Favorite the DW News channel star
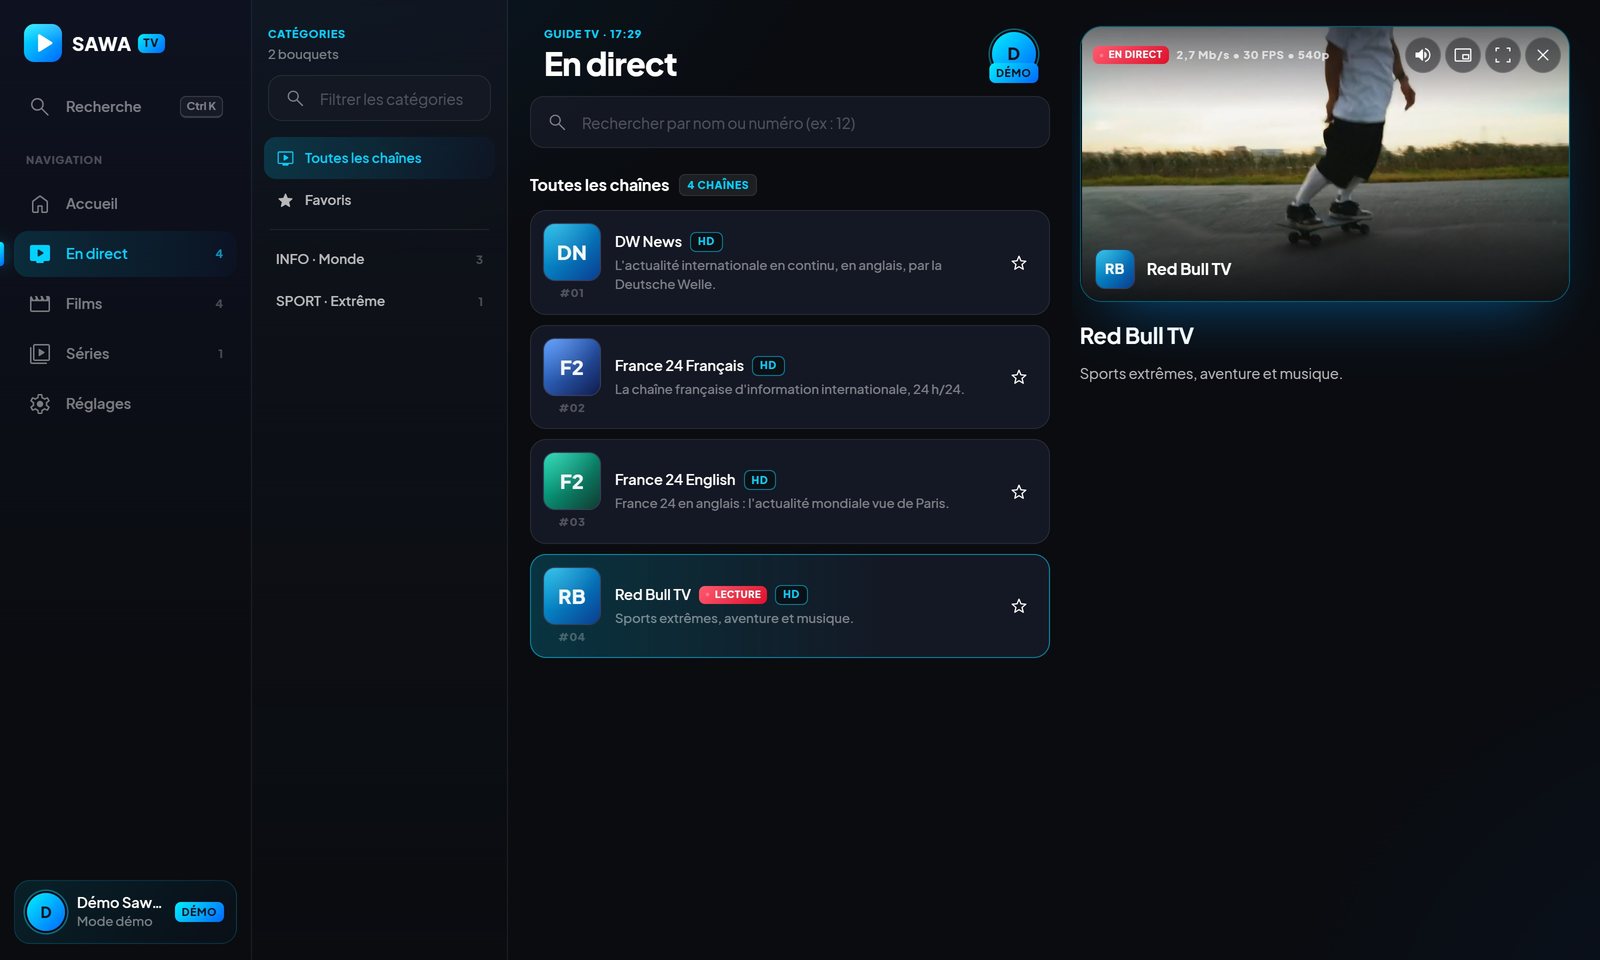1600x960 pixels. coord(1019,263)
